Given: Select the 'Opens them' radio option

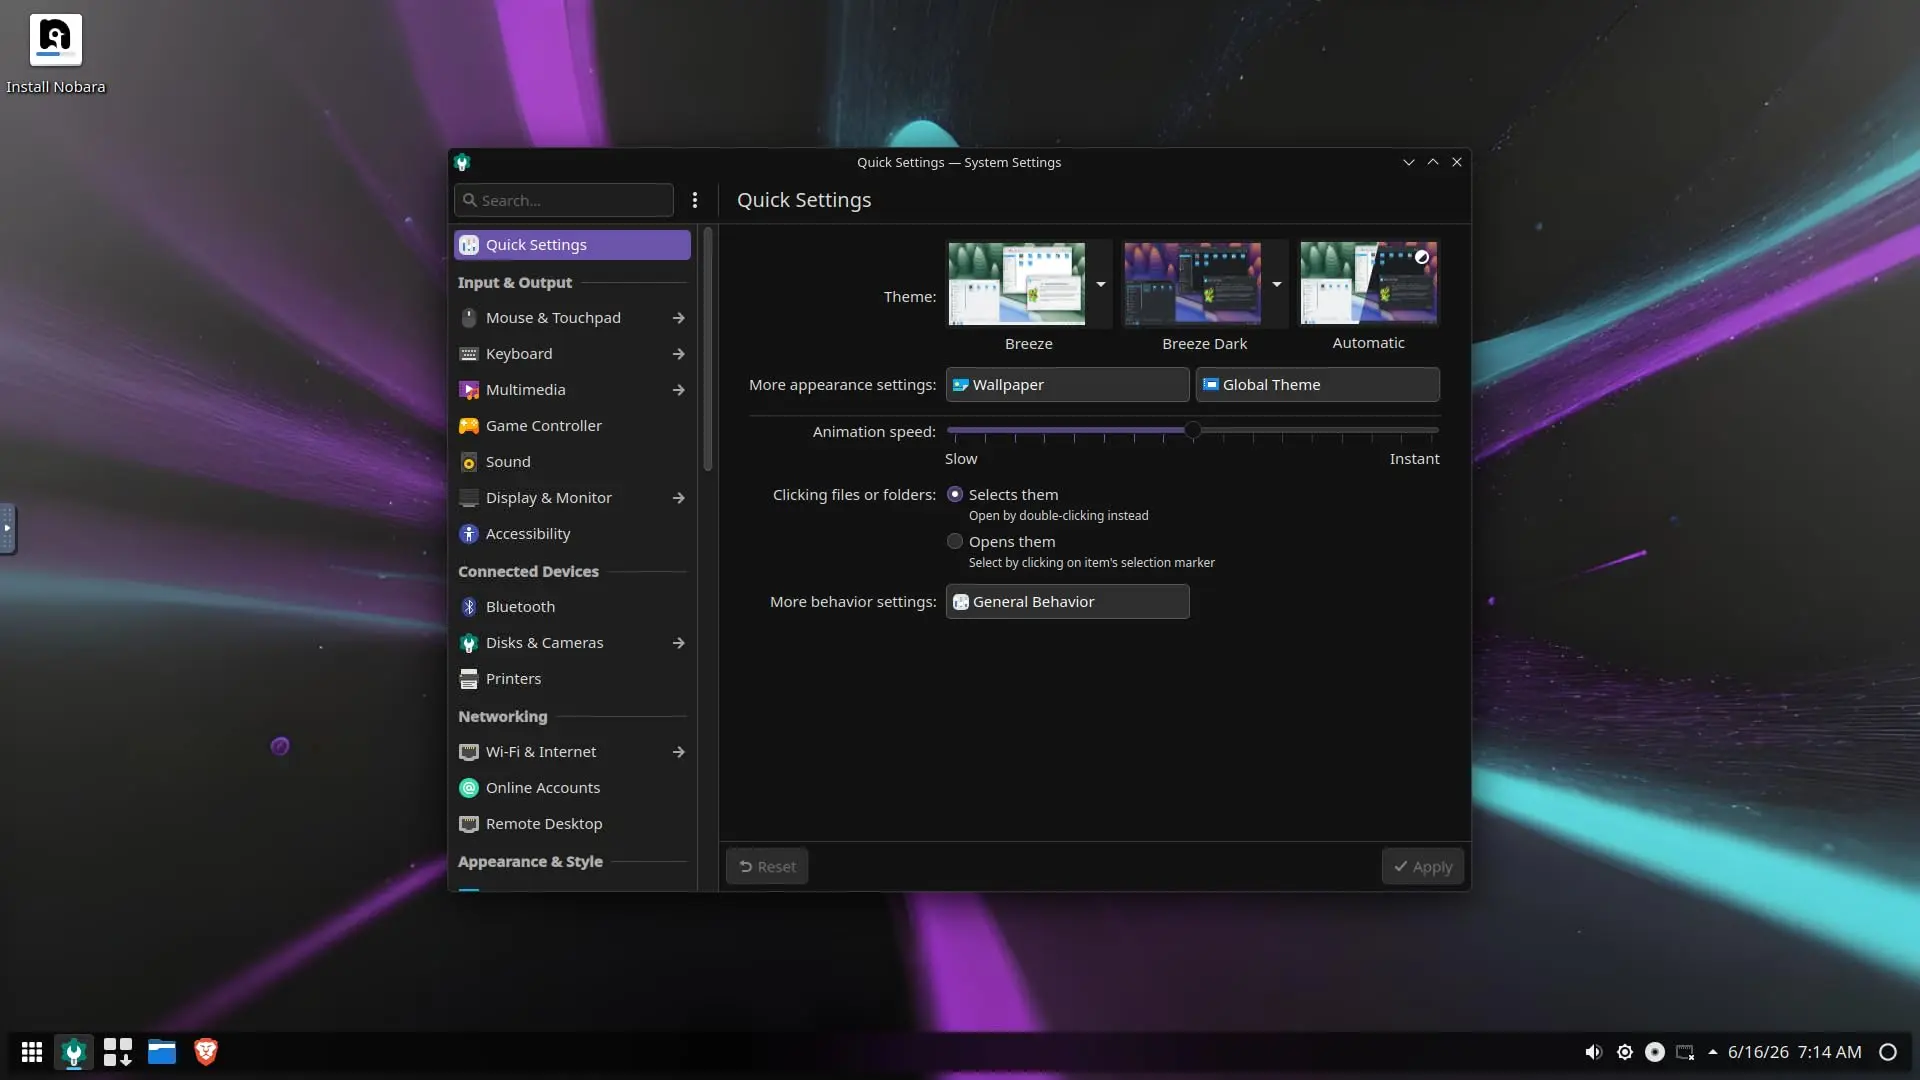Looking at the screenshot, I should click(x=955, y=542).
